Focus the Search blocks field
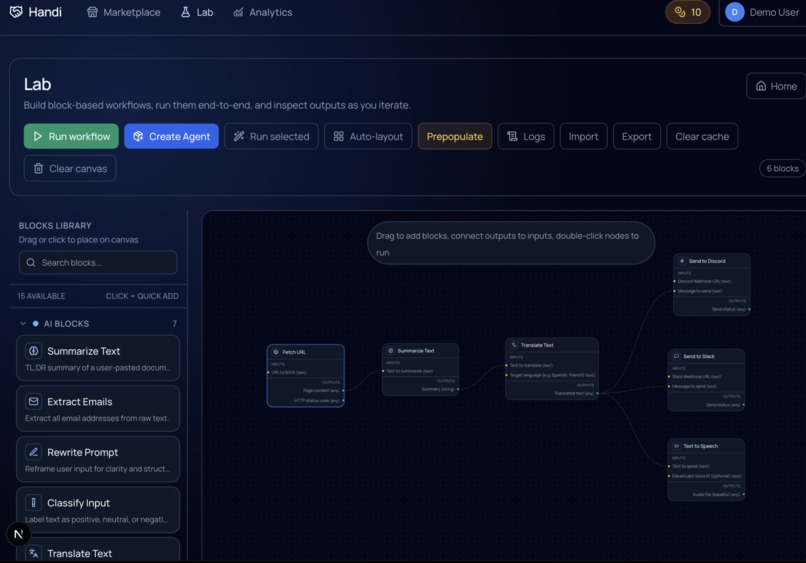This screenshot has height=563, width=806. (98, 263)
